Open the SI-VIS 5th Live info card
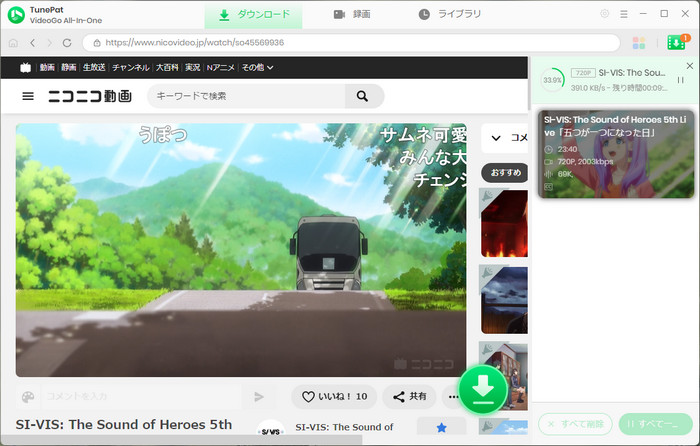The width and height of the screenshot is (700, 446). point(616,154)
